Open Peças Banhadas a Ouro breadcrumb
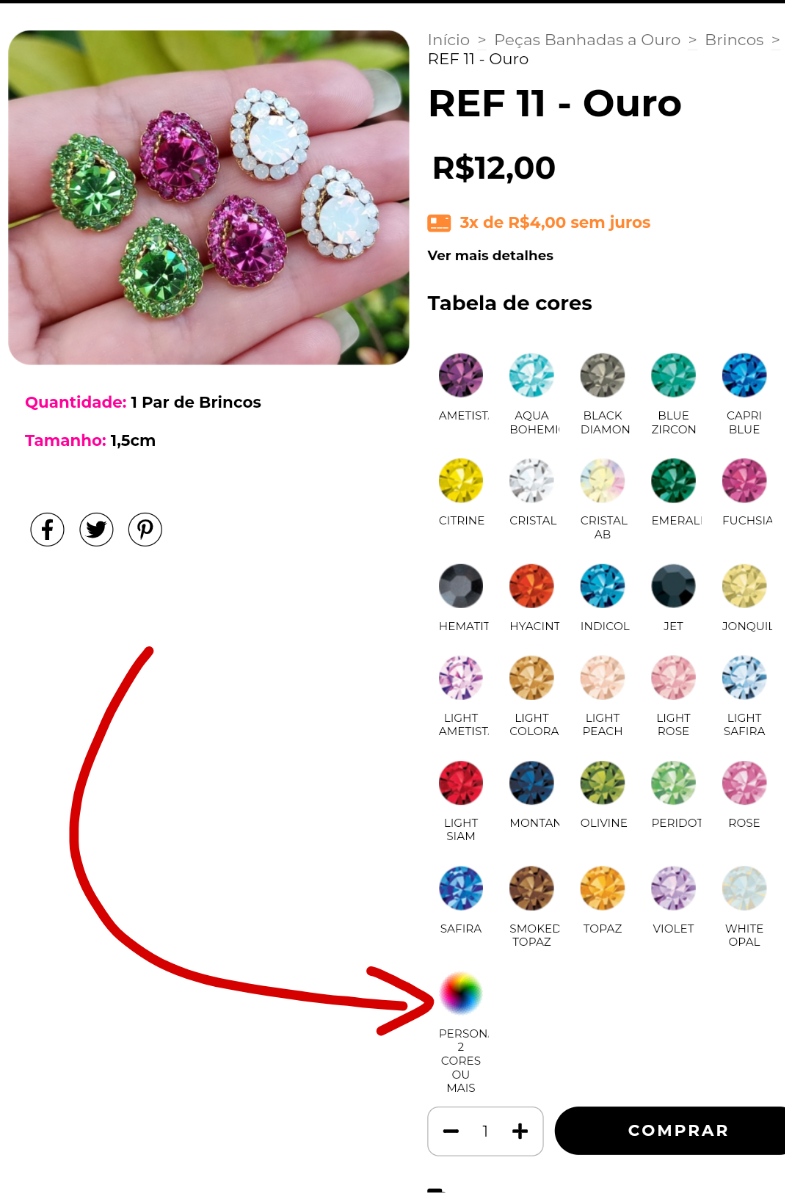This screenshot has width=789, height=1193. 587,40
